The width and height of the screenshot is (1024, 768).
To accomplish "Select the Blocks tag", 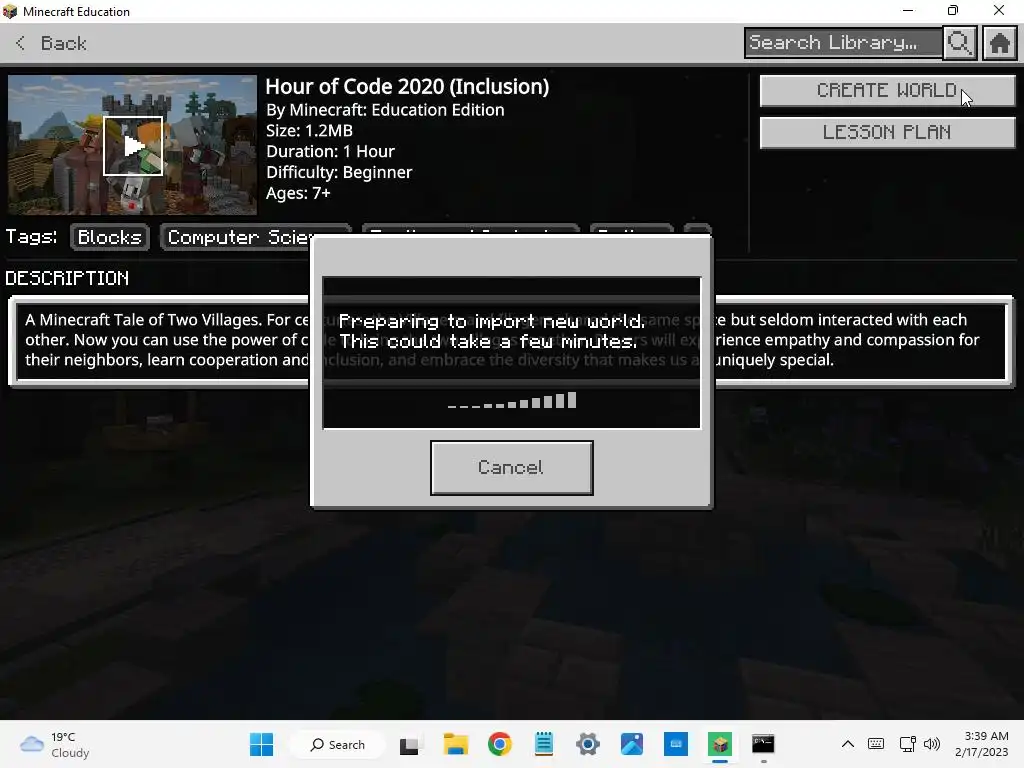I will (110, 237).
